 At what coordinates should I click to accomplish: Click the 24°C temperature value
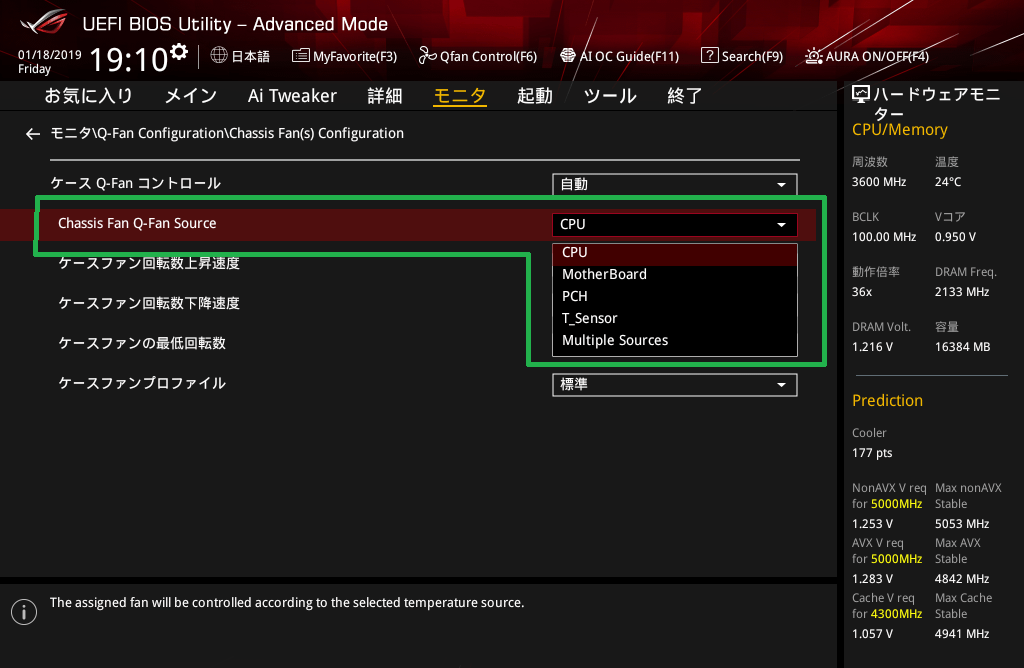(948, 182)
